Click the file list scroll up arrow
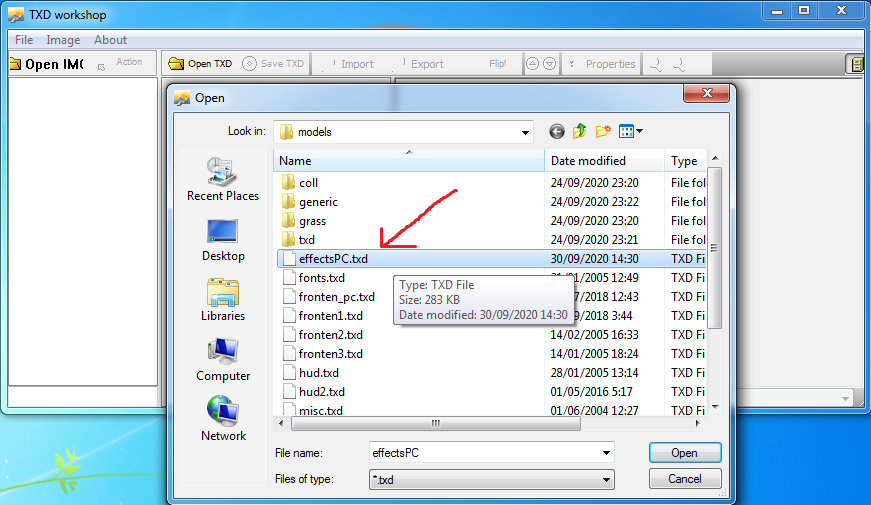 click(715, 158)
